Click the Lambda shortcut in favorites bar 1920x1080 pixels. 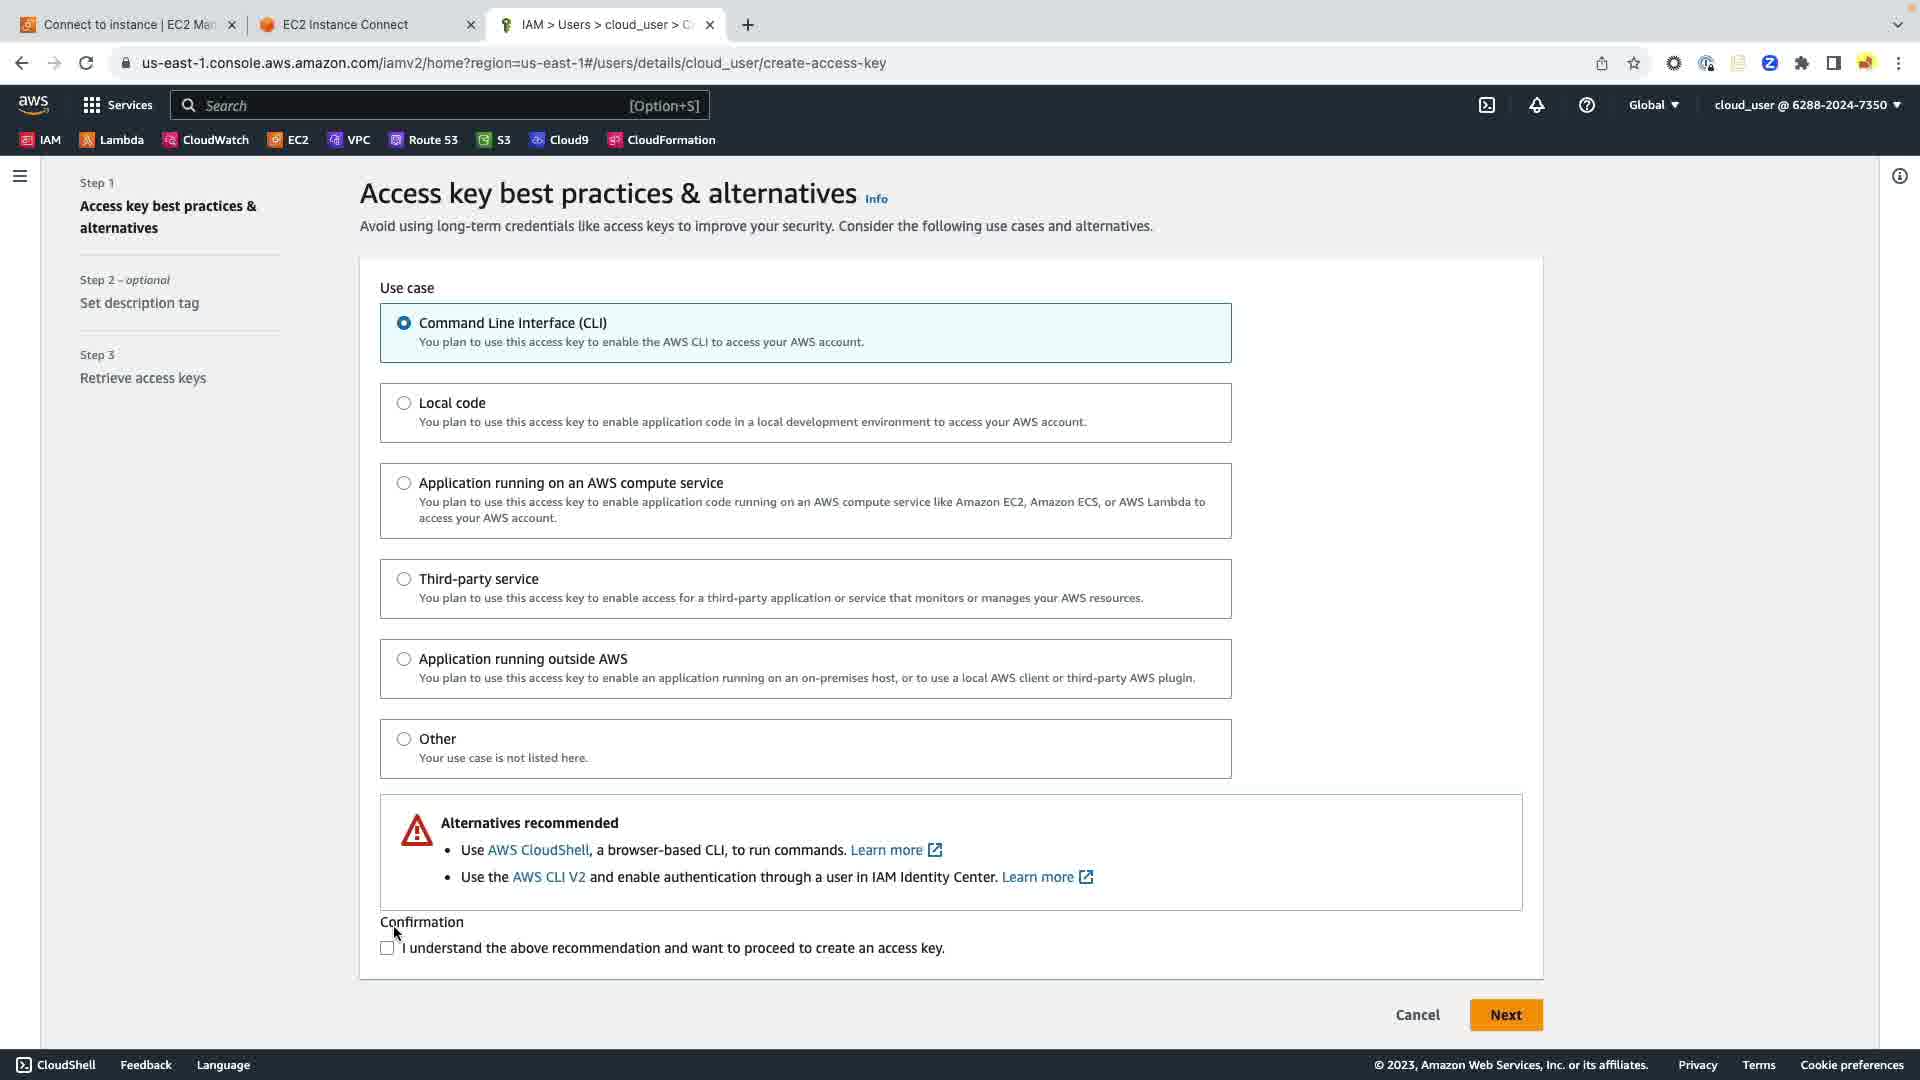click(112, 140)
